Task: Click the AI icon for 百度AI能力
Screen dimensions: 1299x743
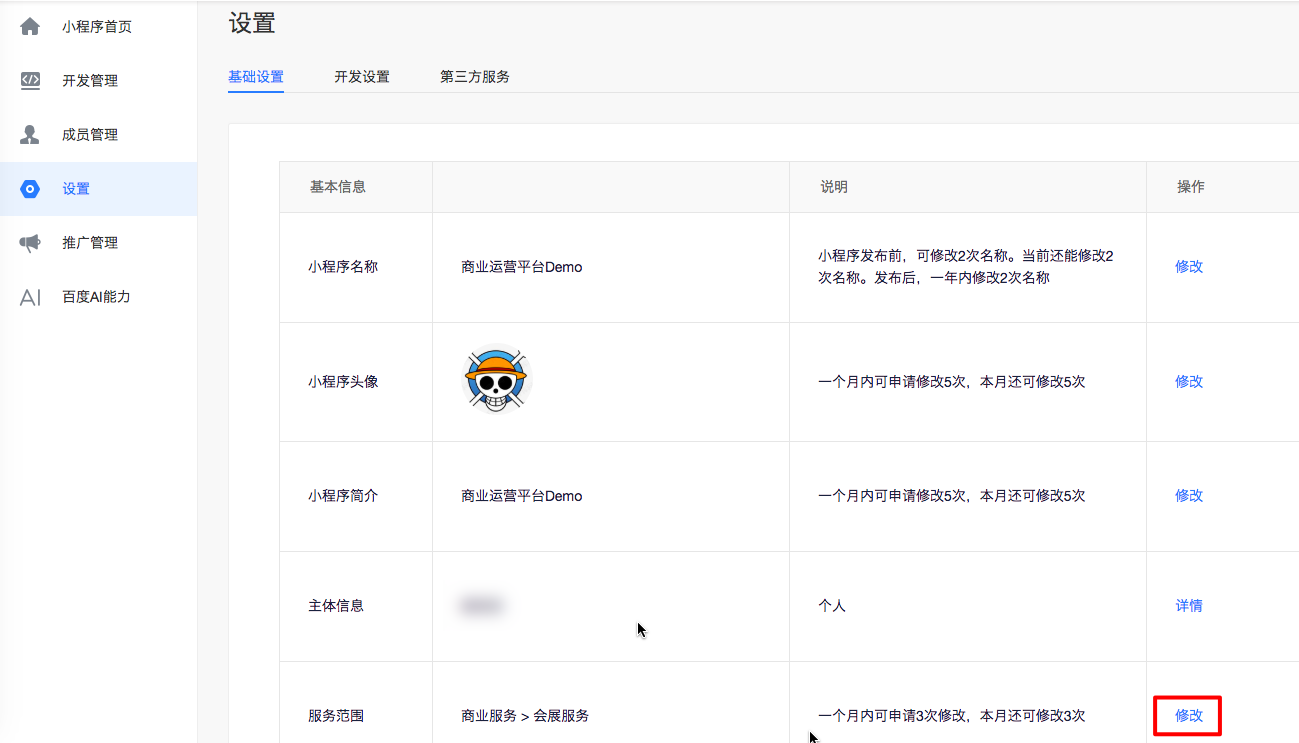Action: coord(30,297)
